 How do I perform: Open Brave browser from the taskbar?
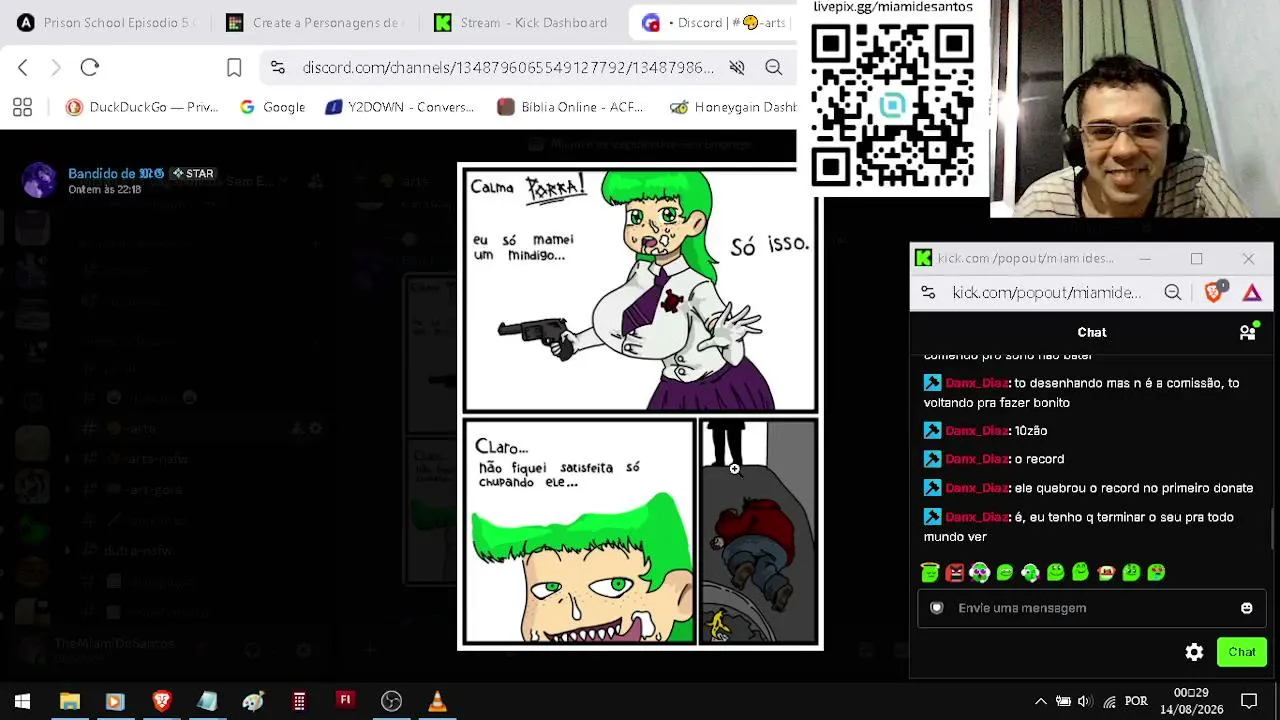161,701
